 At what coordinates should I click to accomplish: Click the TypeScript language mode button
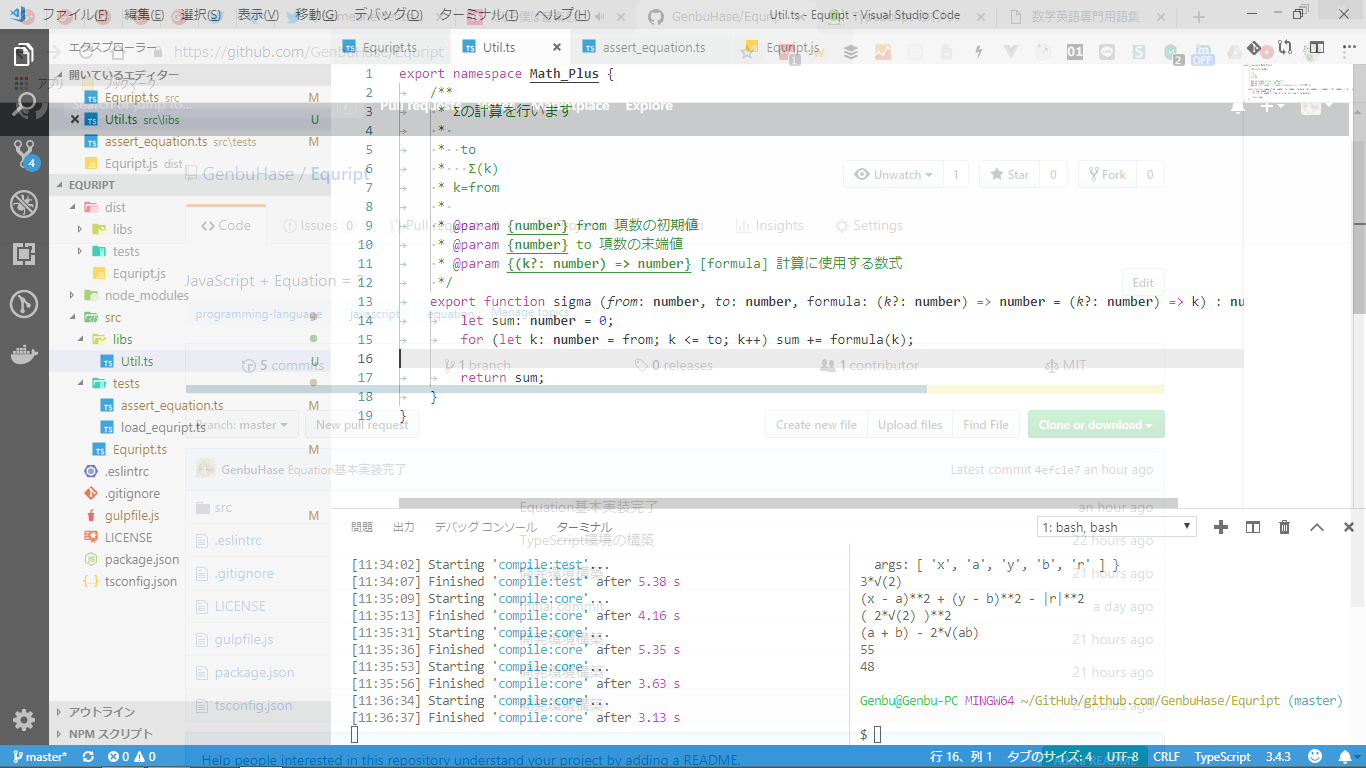pyautogui.click(x=1222, y=757)
